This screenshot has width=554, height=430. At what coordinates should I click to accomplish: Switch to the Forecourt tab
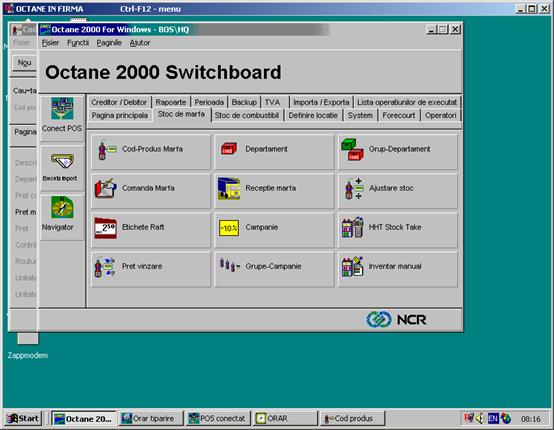pos(399,116)
